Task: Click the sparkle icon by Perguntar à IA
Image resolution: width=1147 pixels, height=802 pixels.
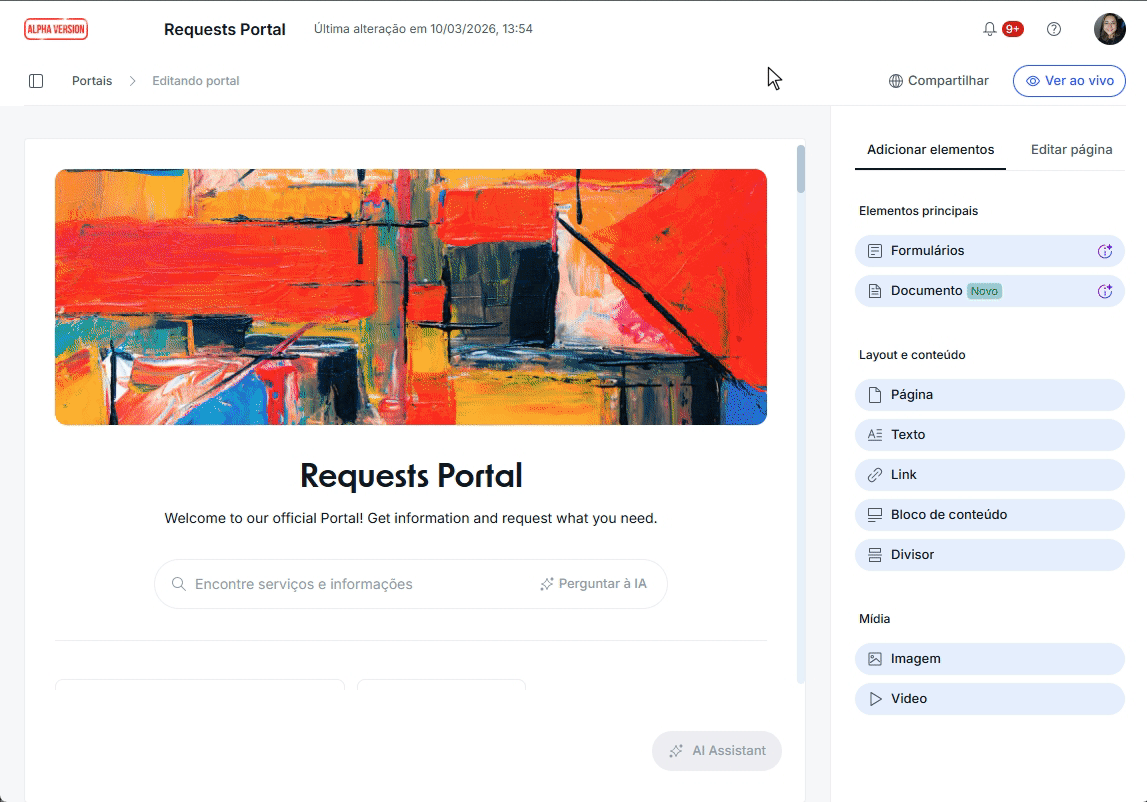Action: (546, 584)
